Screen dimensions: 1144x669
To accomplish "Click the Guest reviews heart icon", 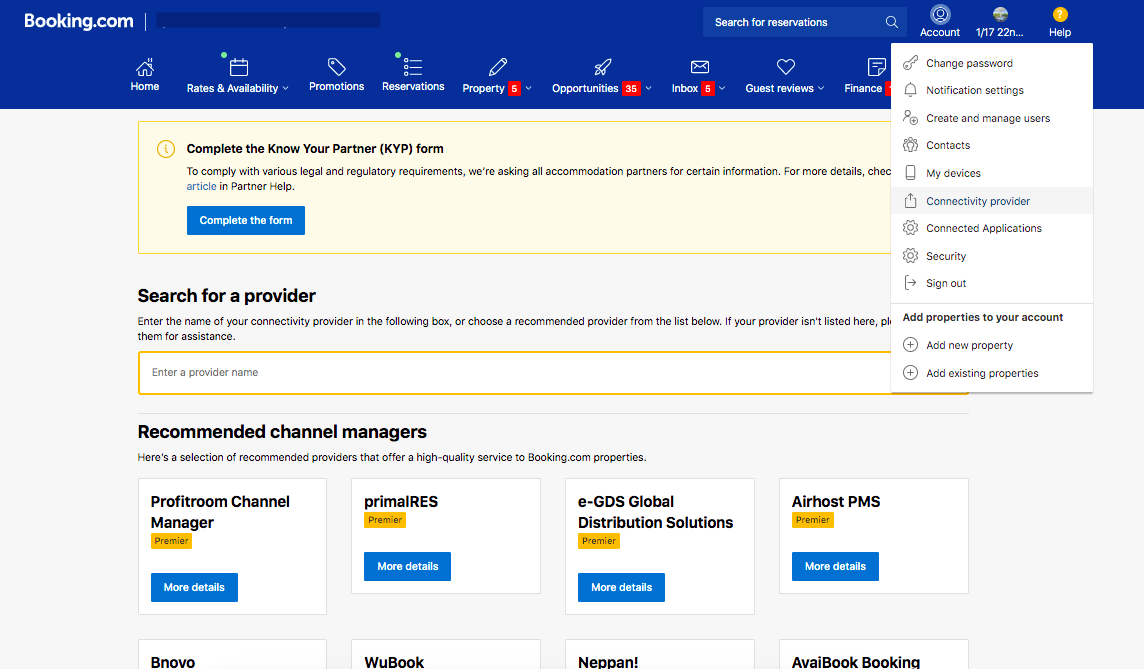I will tap(786, 67).
